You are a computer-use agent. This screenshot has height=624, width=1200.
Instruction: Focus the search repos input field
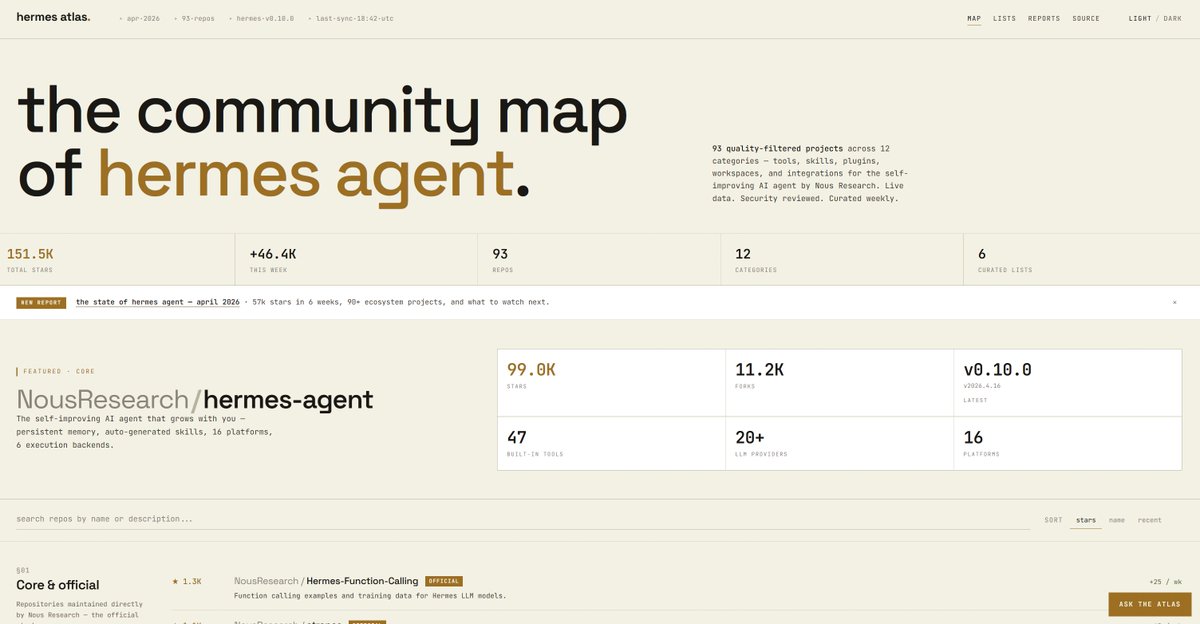(x=520, y=519)
